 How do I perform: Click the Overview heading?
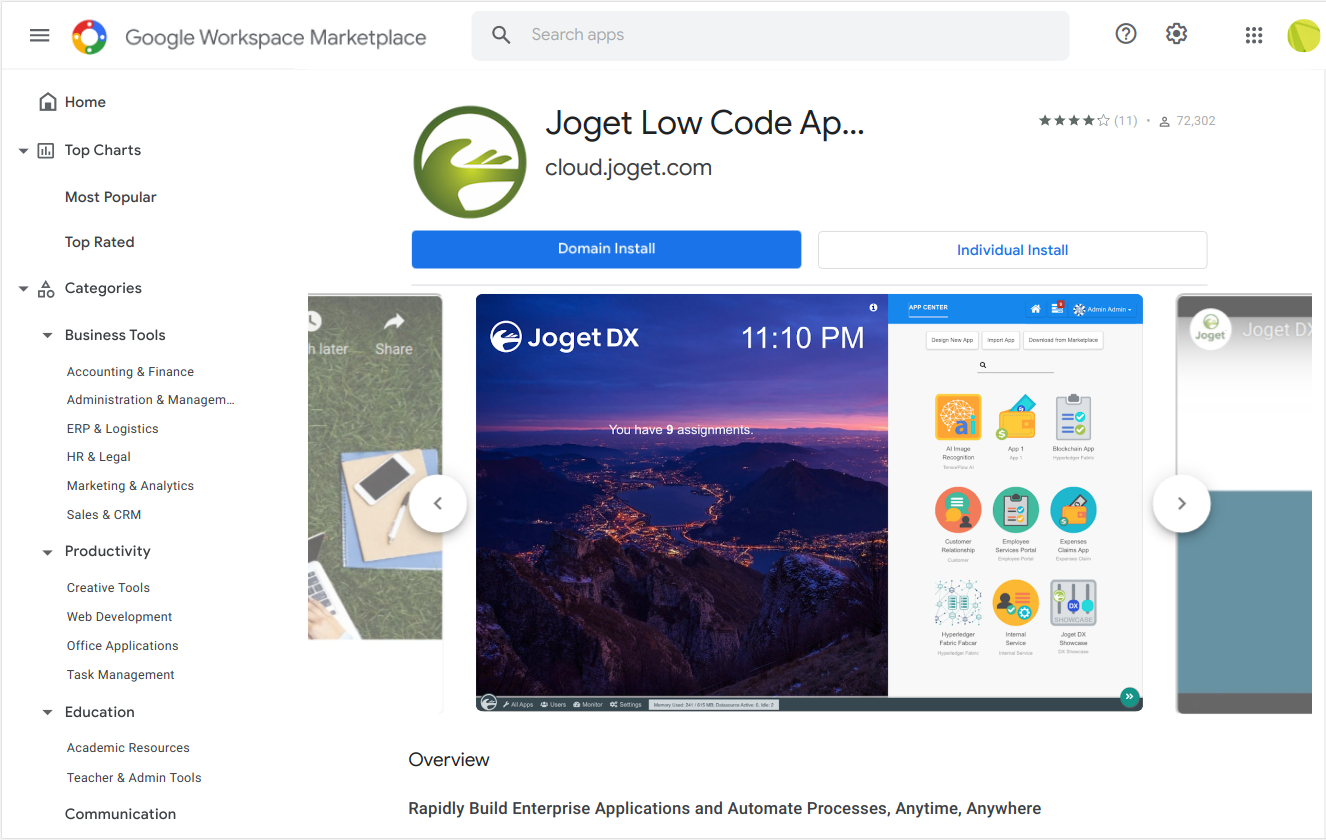[449, 760]
